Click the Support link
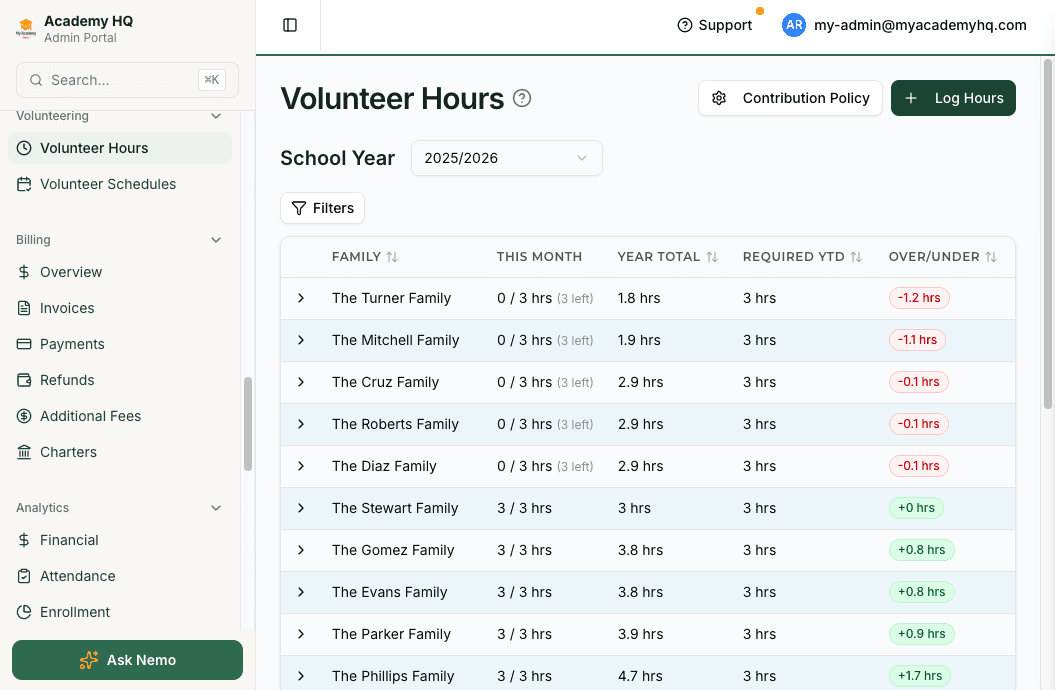The height and width of the screenshot is (690, 1055). click(714, 25)
